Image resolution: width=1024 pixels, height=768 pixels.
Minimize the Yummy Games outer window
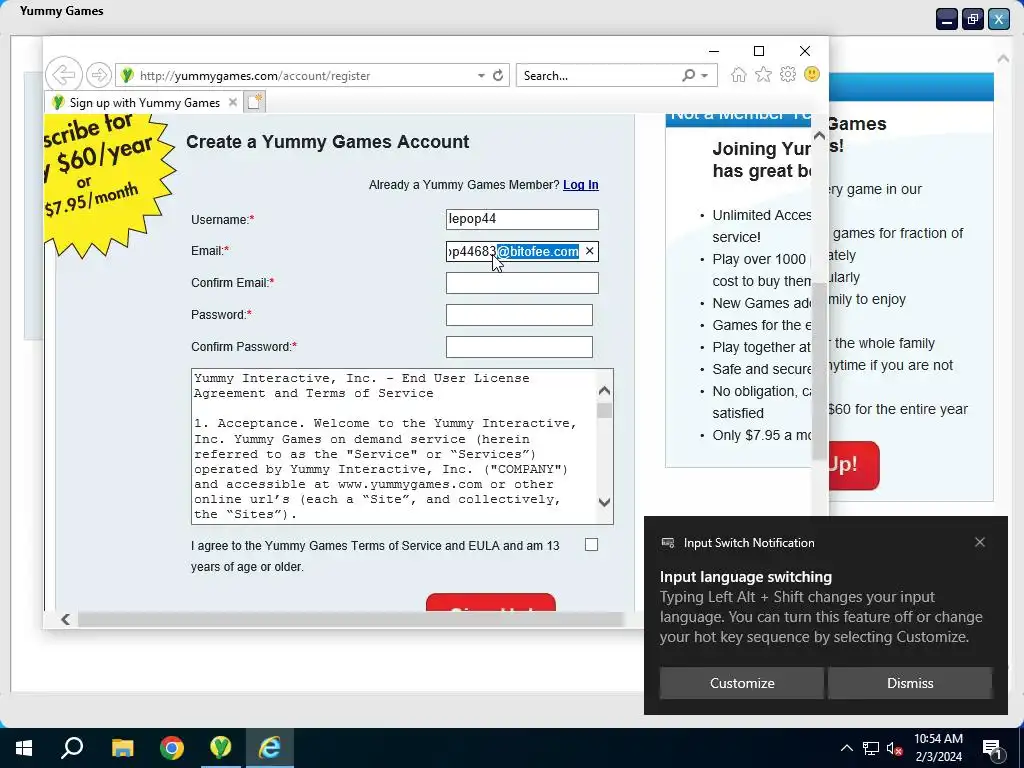(x=946, y=19)
